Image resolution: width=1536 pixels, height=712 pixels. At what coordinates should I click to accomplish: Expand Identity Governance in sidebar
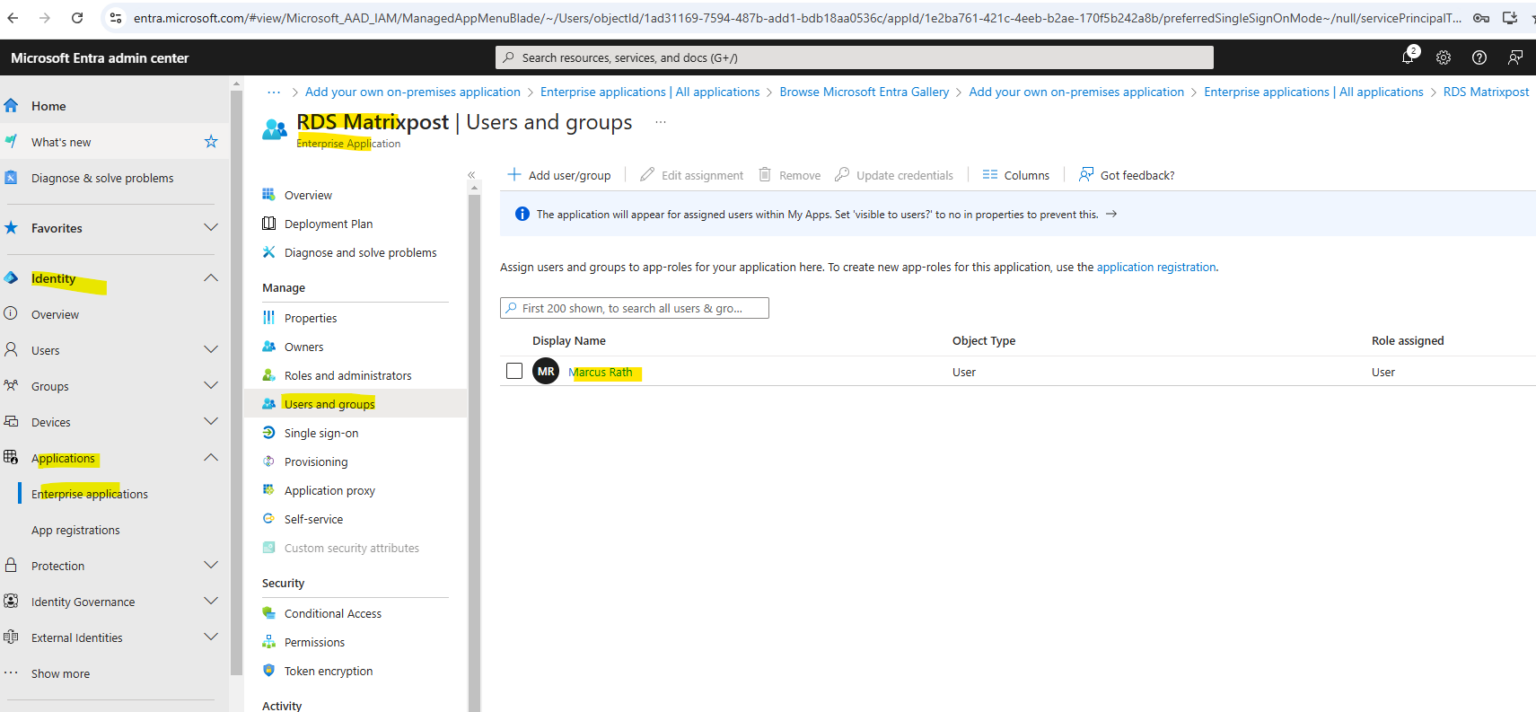click(x=211, y=602)
